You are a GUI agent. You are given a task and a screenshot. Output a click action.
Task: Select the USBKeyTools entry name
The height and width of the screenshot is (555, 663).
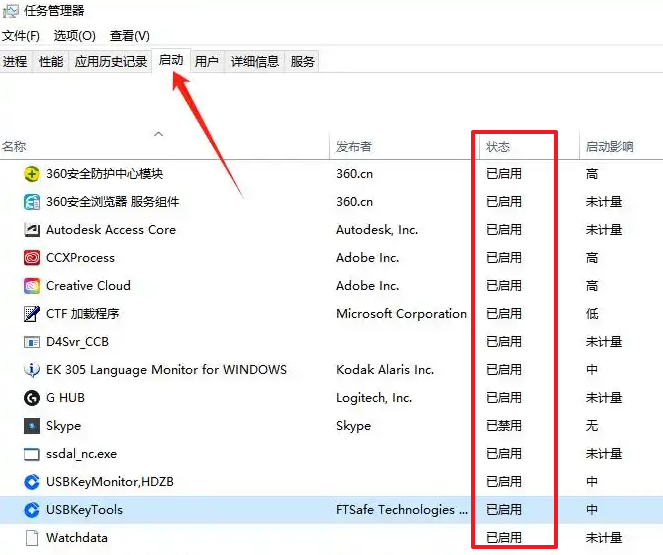(84, 510)
